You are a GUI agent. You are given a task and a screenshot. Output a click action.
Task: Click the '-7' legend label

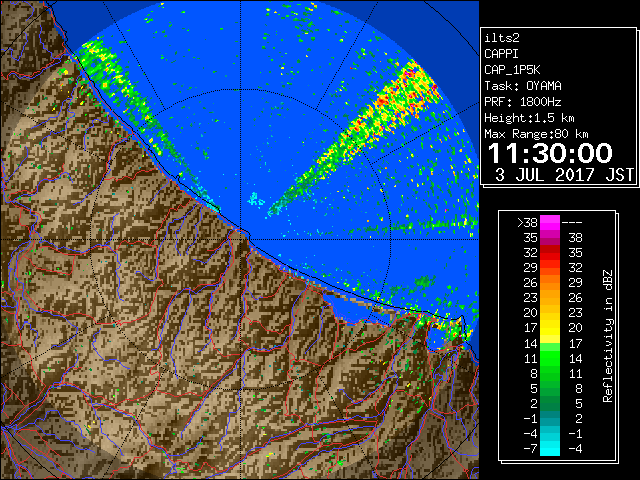[x=530, y=448]
